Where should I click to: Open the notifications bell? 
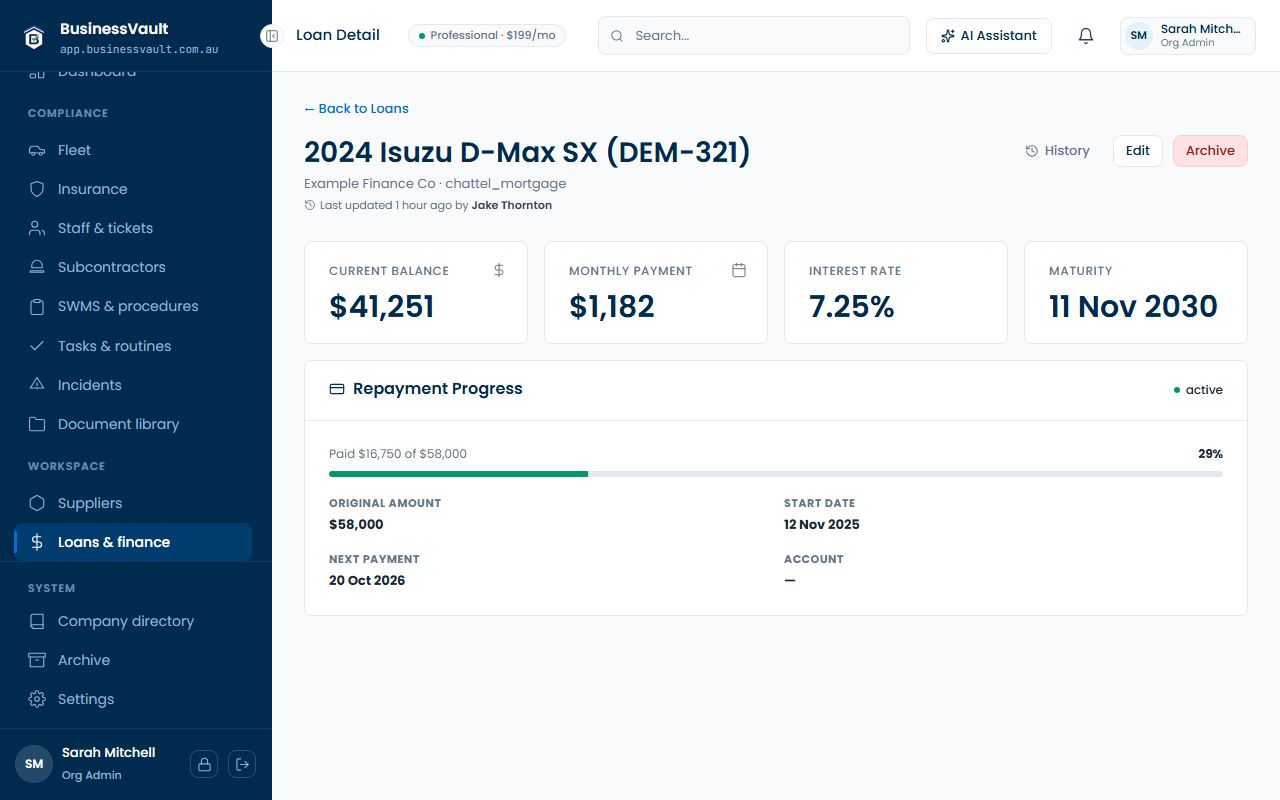click(x=1086, y=36)
